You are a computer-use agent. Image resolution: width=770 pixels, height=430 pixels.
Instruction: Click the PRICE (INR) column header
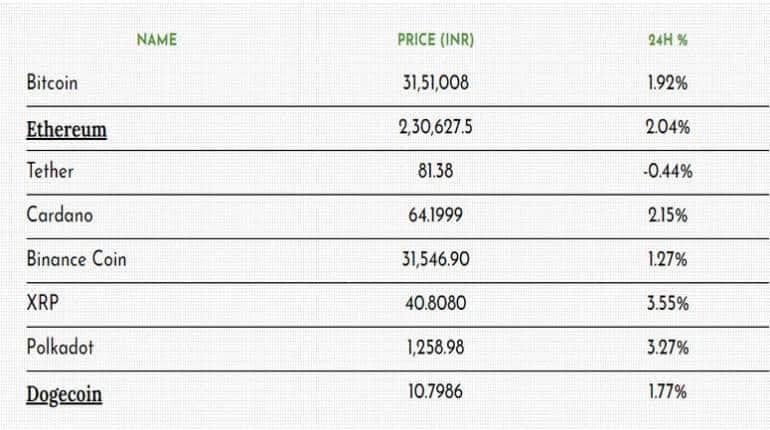coord(435,40)
